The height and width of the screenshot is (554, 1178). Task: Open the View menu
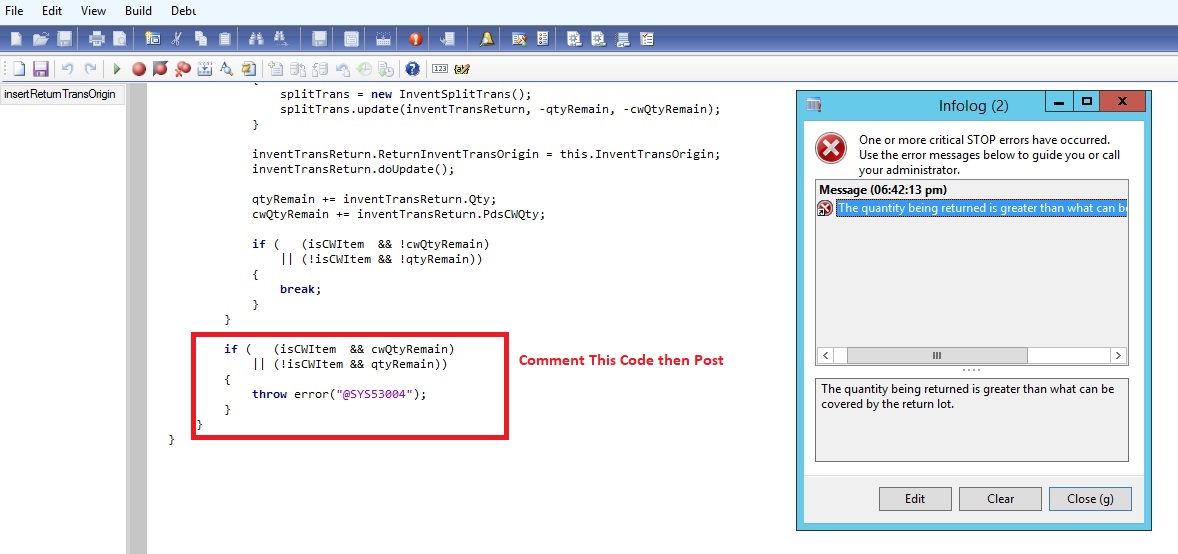[x=93, y=11]
